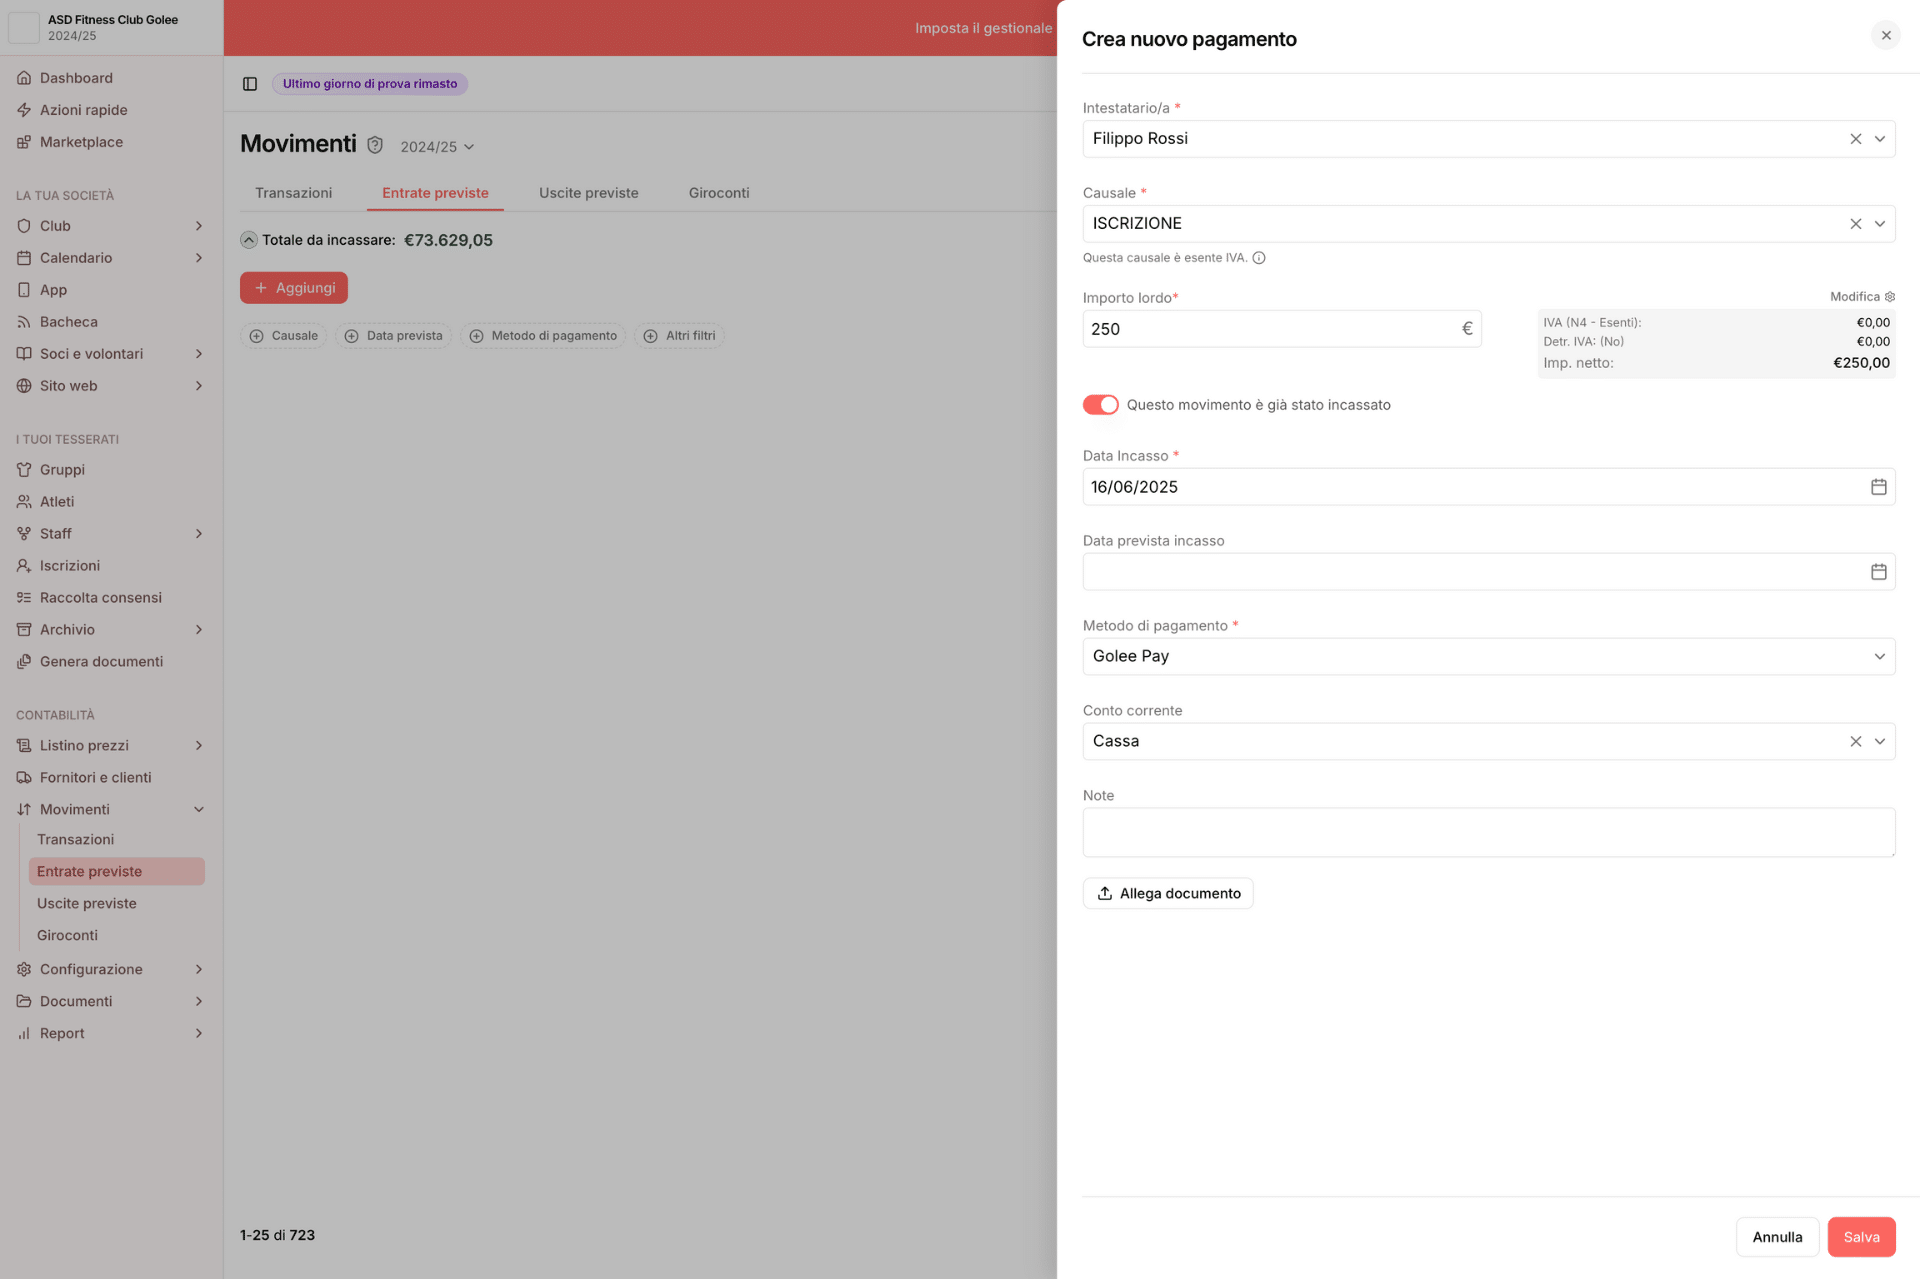Clear the Cassa account with X icon

pos(1855,741)
